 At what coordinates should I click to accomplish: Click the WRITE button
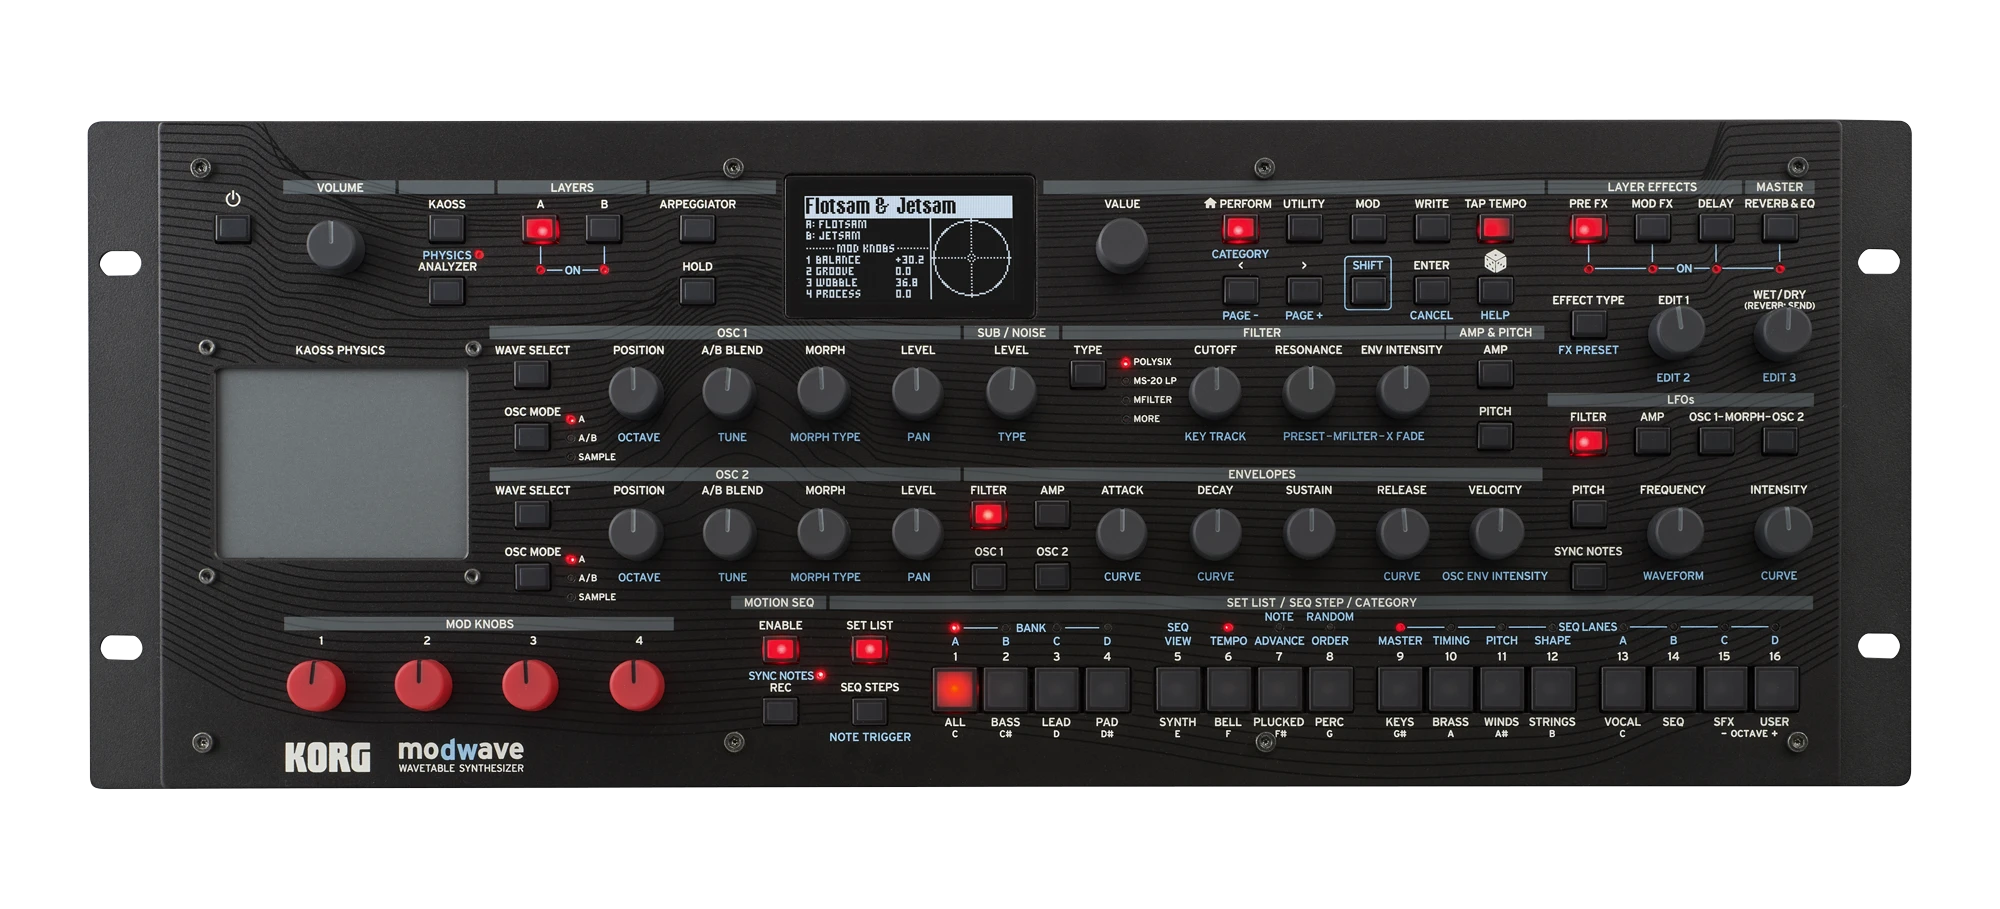(1431, 229)
